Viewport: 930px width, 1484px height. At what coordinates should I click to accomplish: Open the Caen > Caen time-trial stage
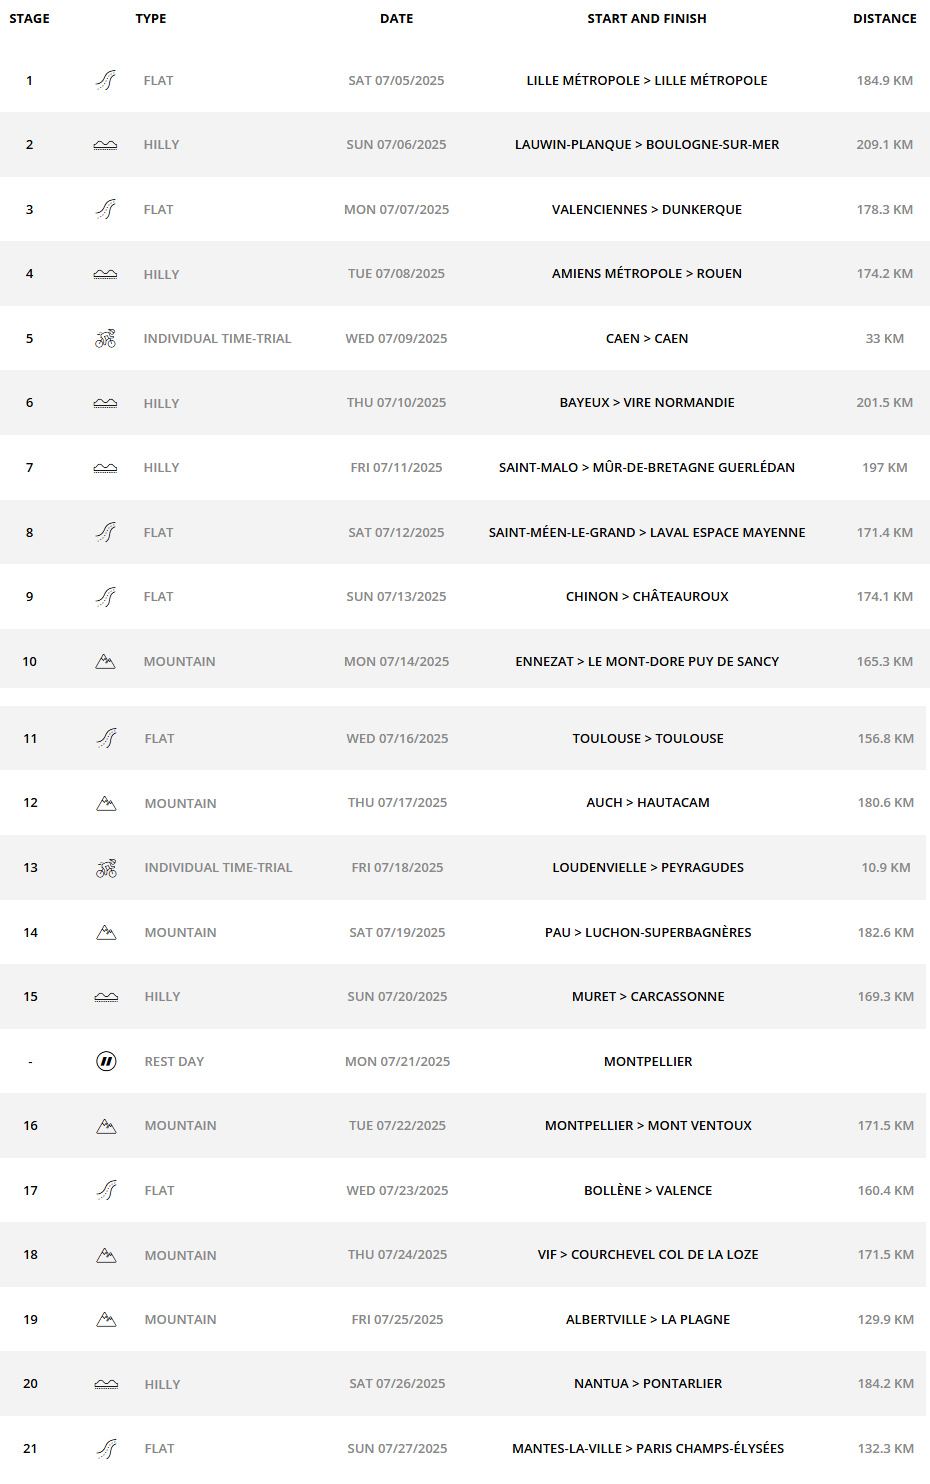point(647,338)
